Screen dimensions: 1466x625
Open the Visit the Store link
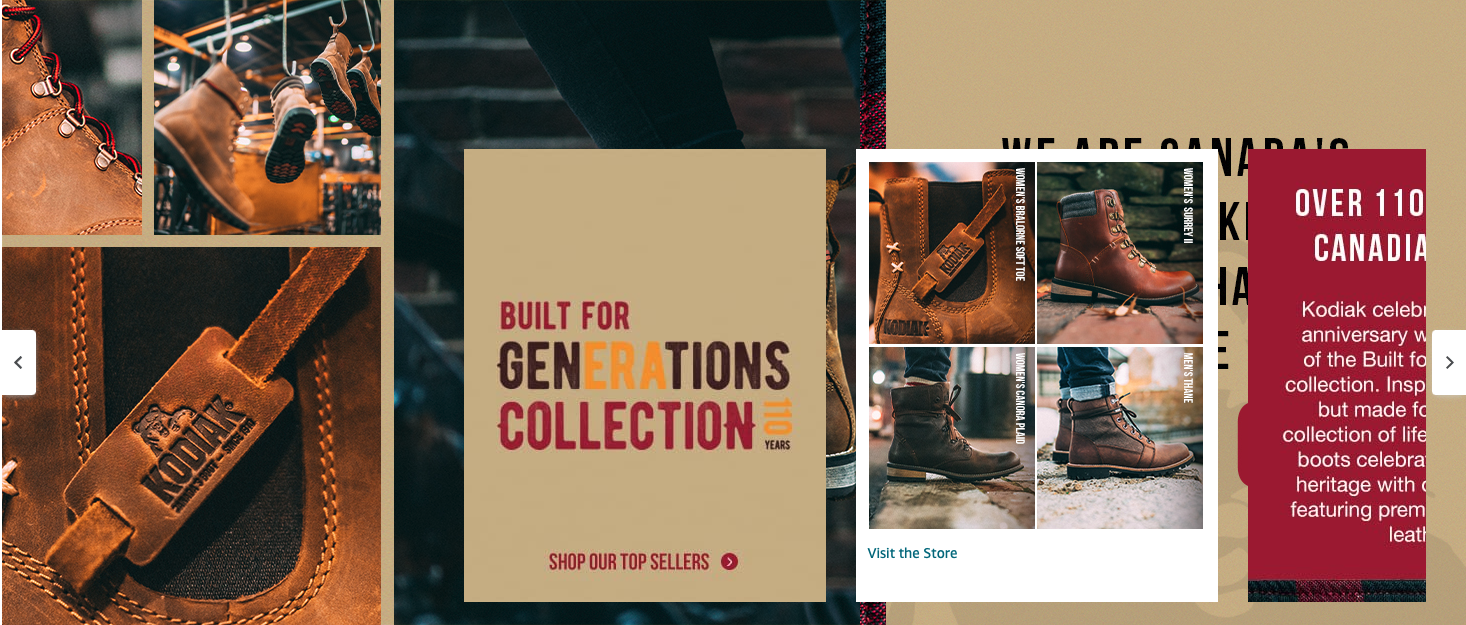pyautogui.click(x=912, y=553)
